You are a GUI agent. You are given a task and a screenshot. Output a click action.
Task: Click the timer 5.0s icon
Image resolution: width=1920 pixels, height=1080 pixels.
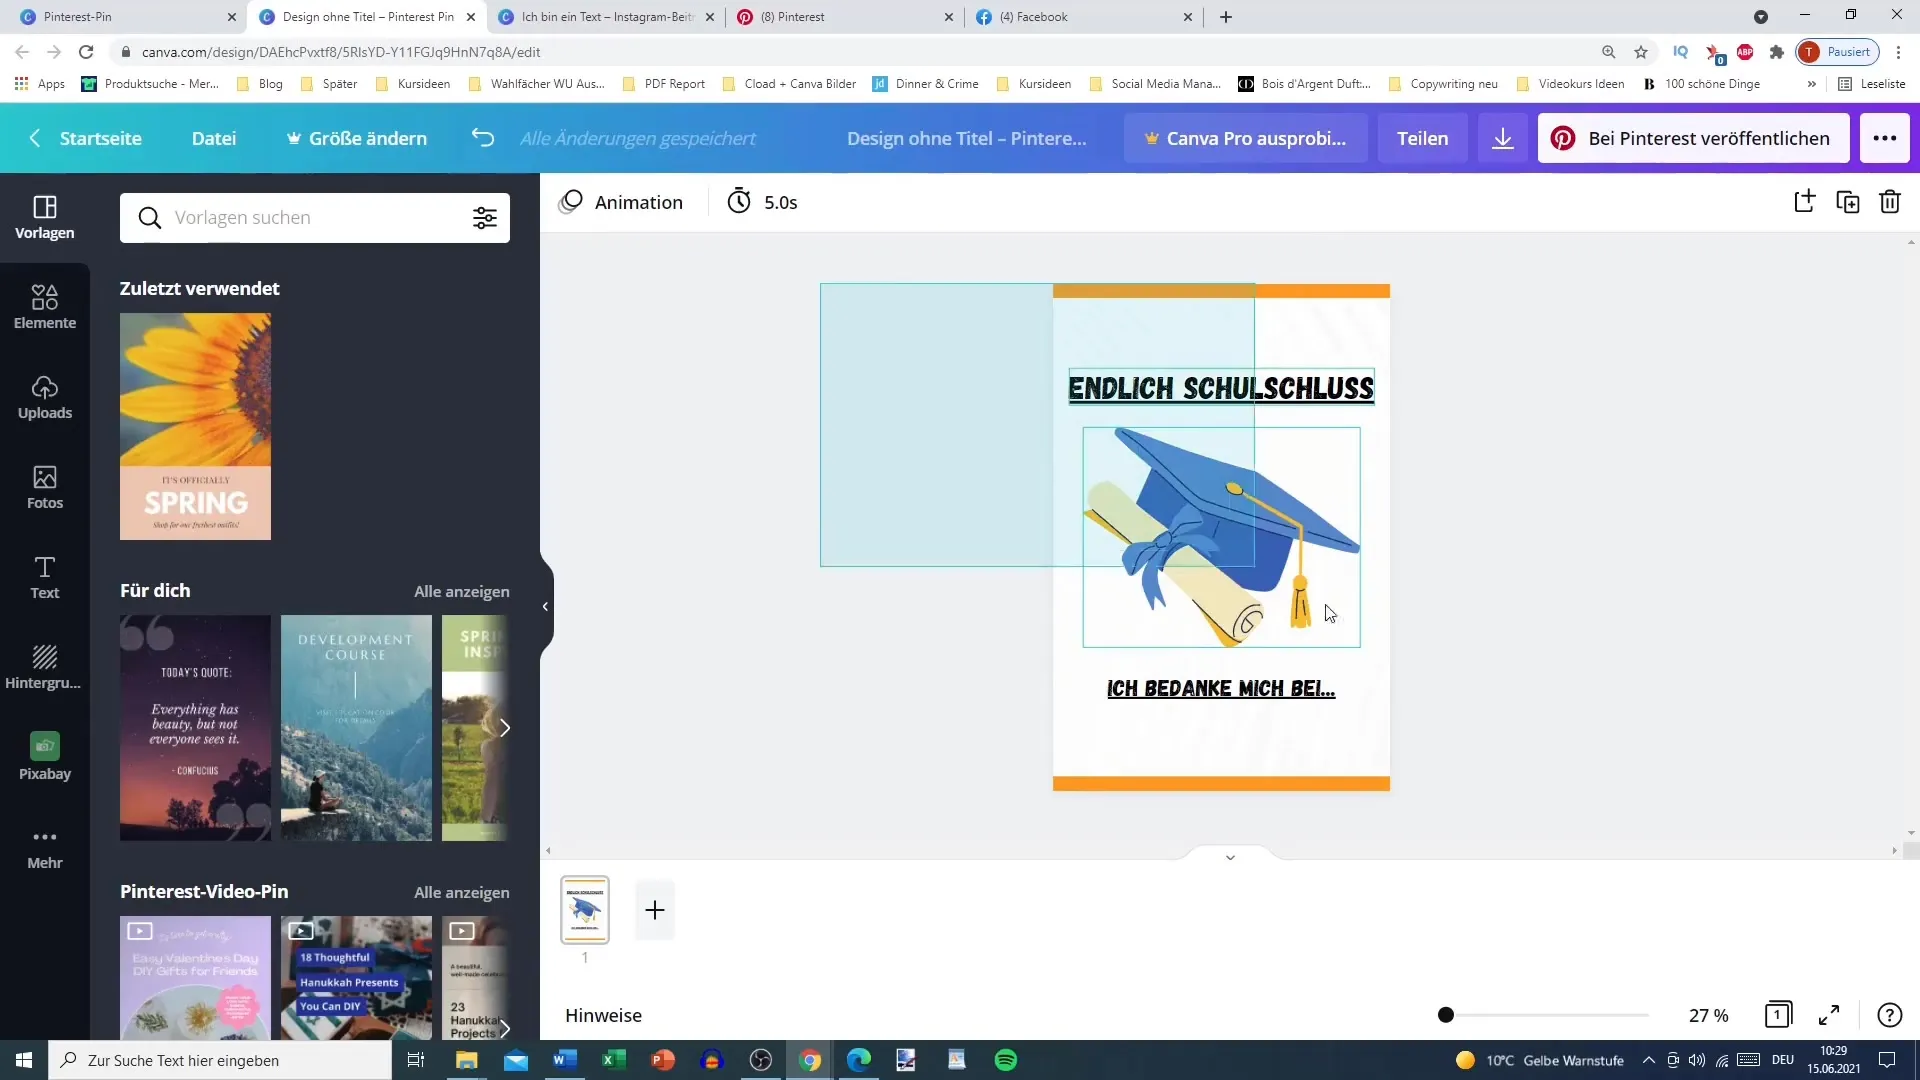(740, 202)
